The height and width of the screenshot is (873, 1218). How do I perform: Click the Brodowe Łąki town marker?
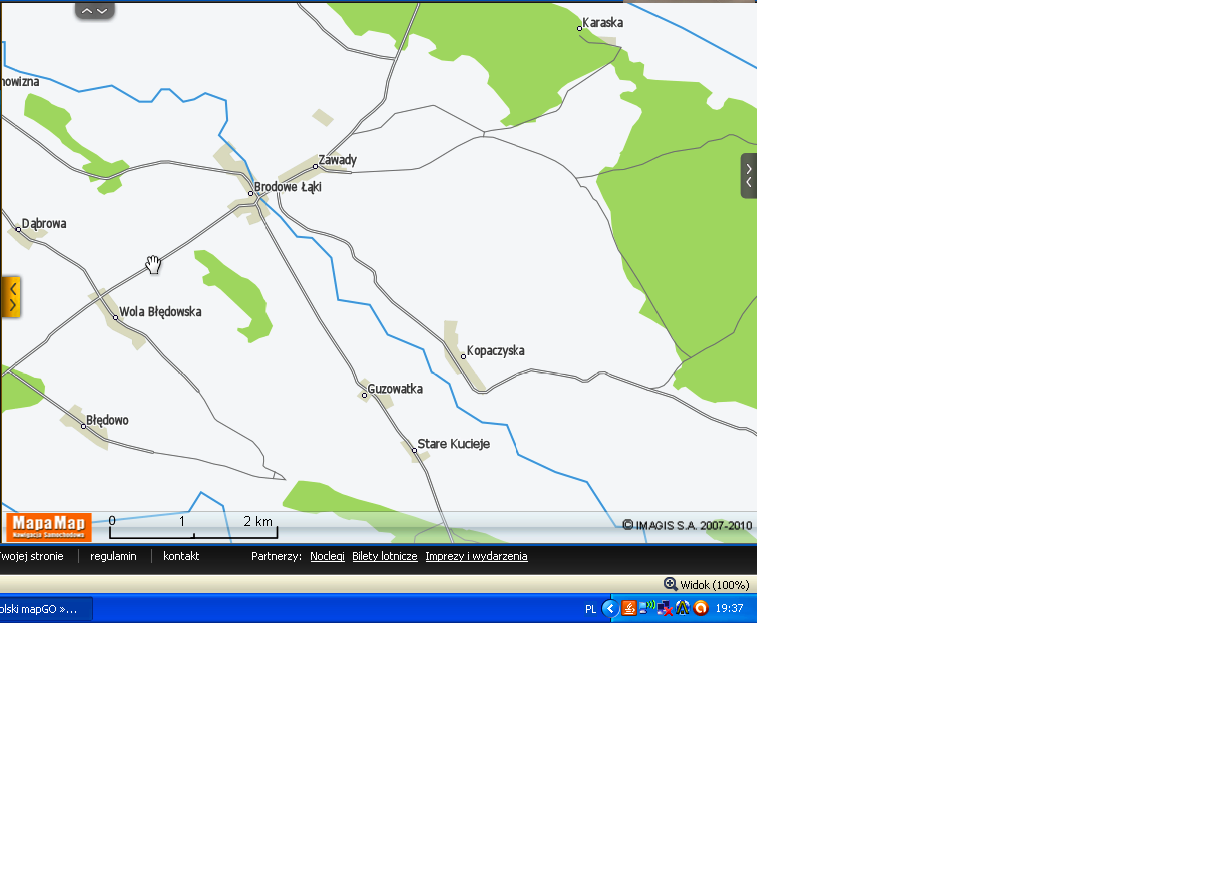(x=251, y=193)
